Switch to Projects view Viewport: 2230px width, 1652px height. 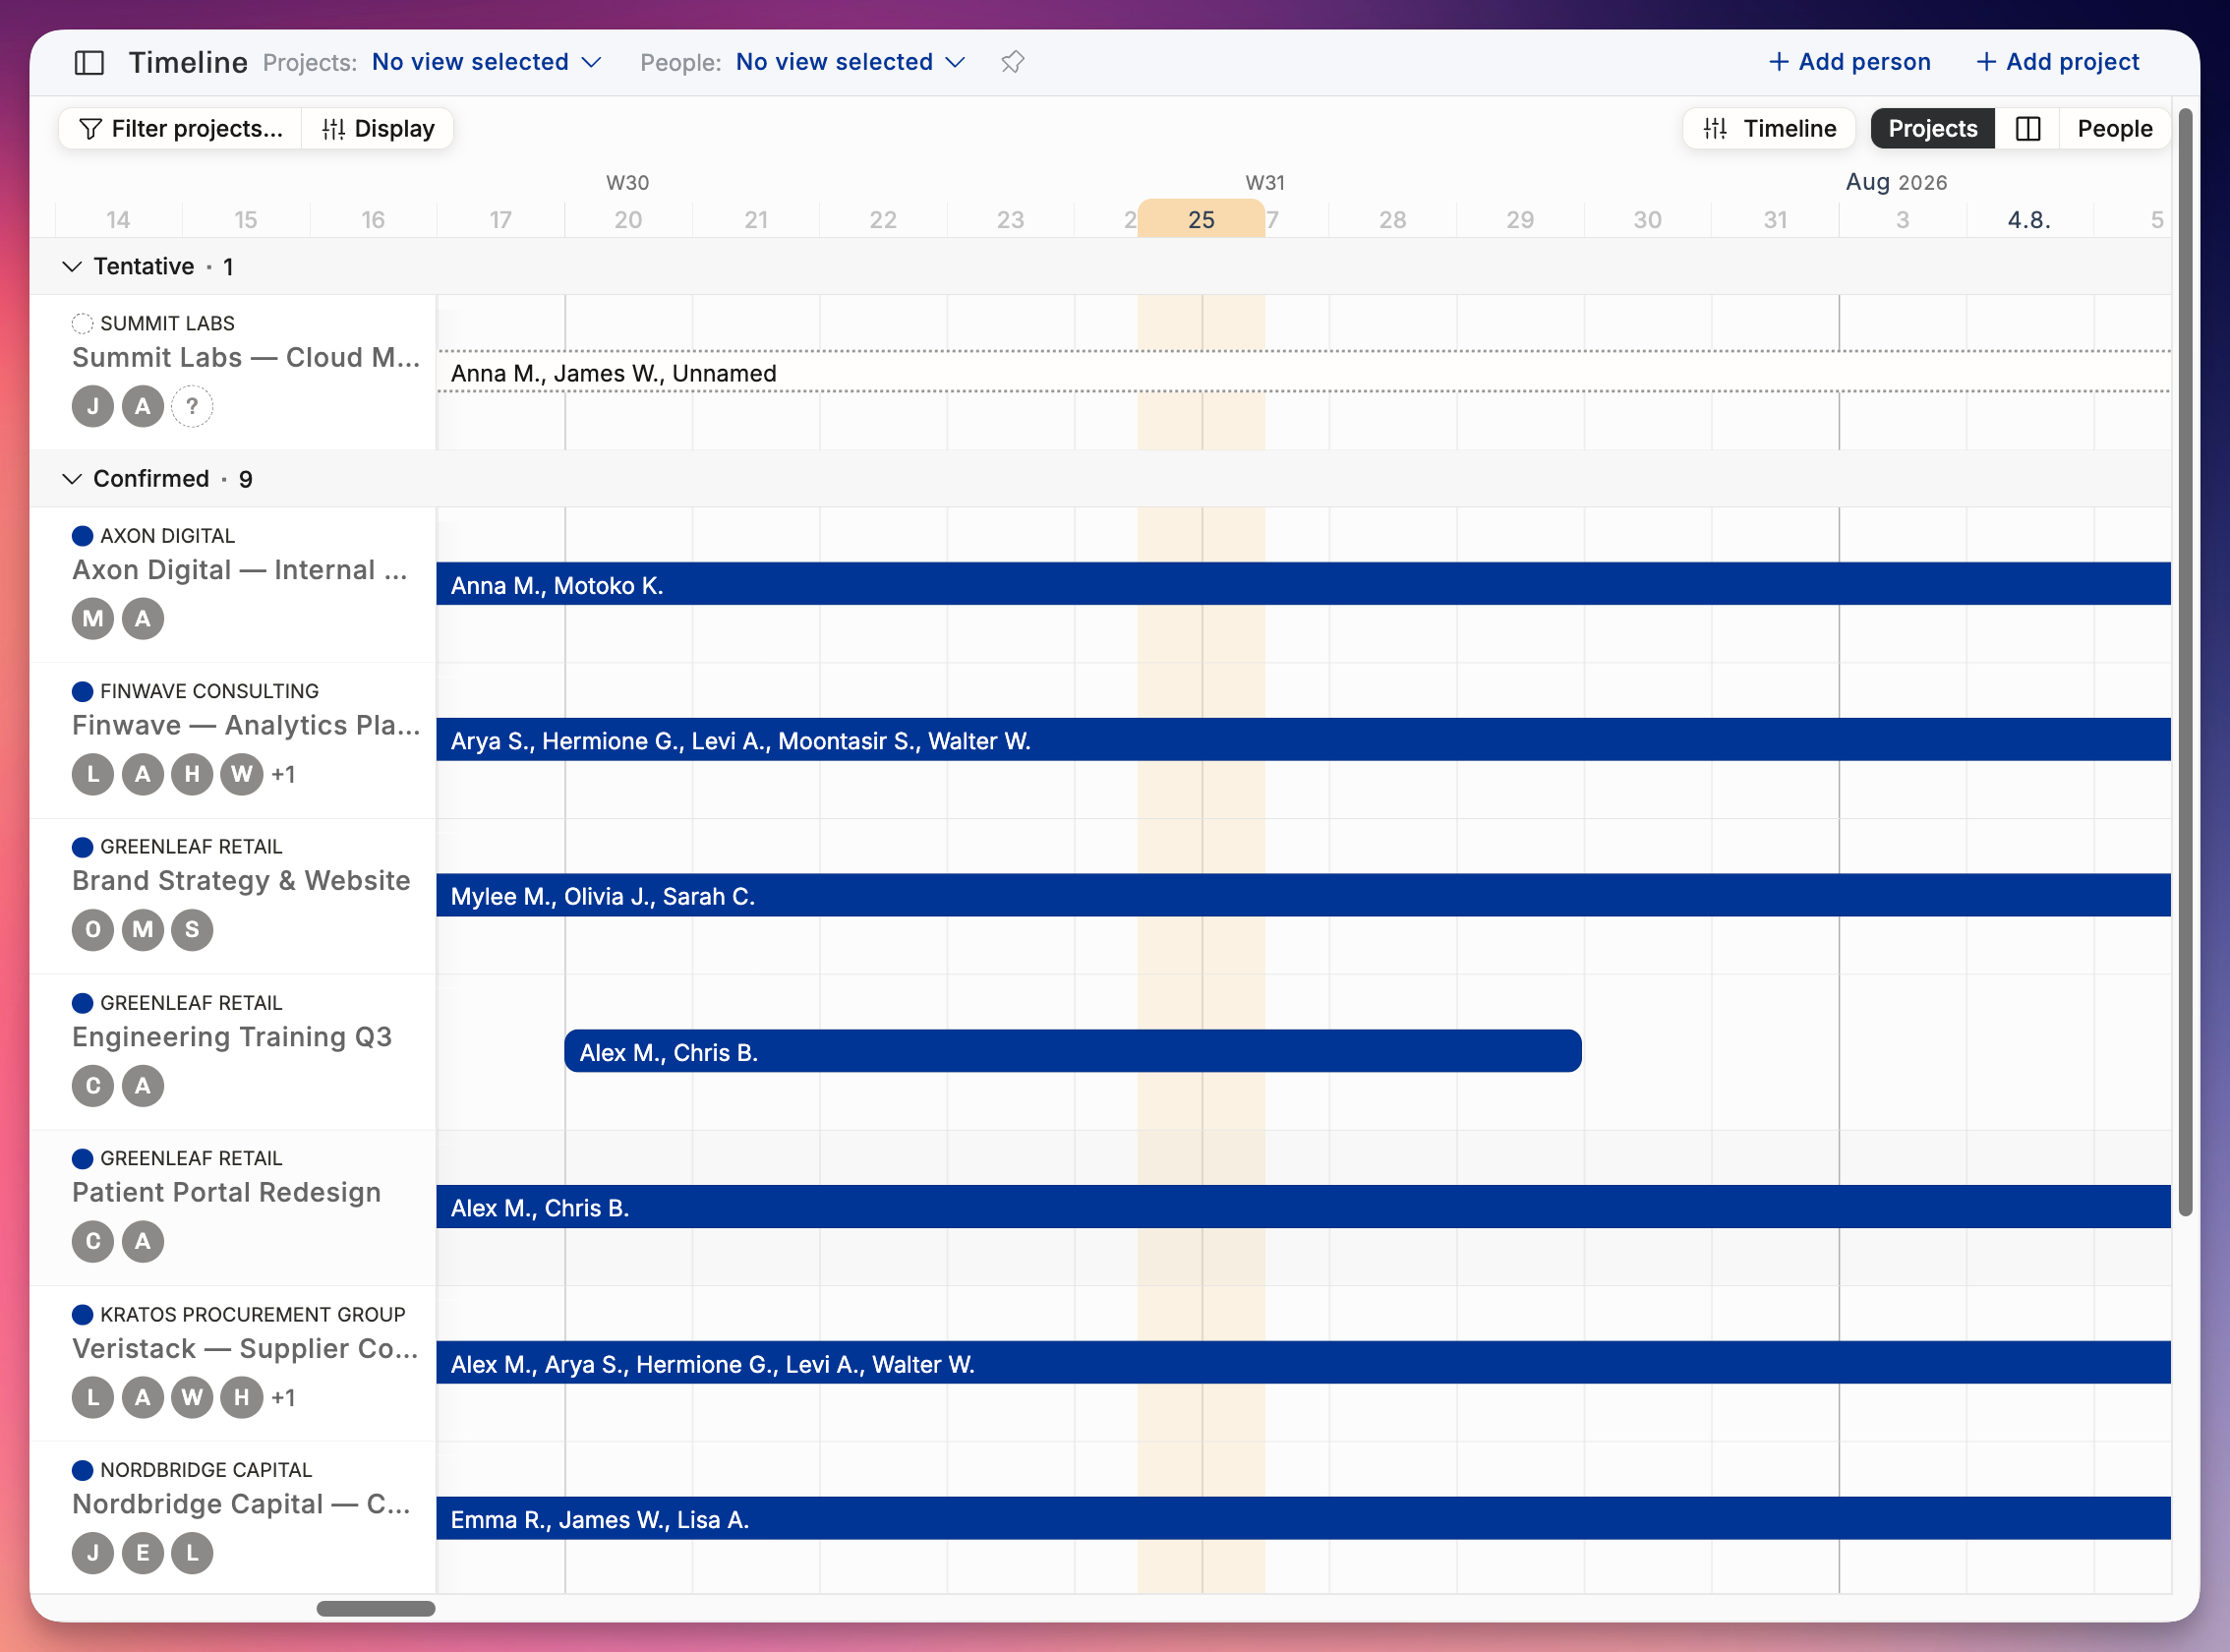coord(1932,129)
